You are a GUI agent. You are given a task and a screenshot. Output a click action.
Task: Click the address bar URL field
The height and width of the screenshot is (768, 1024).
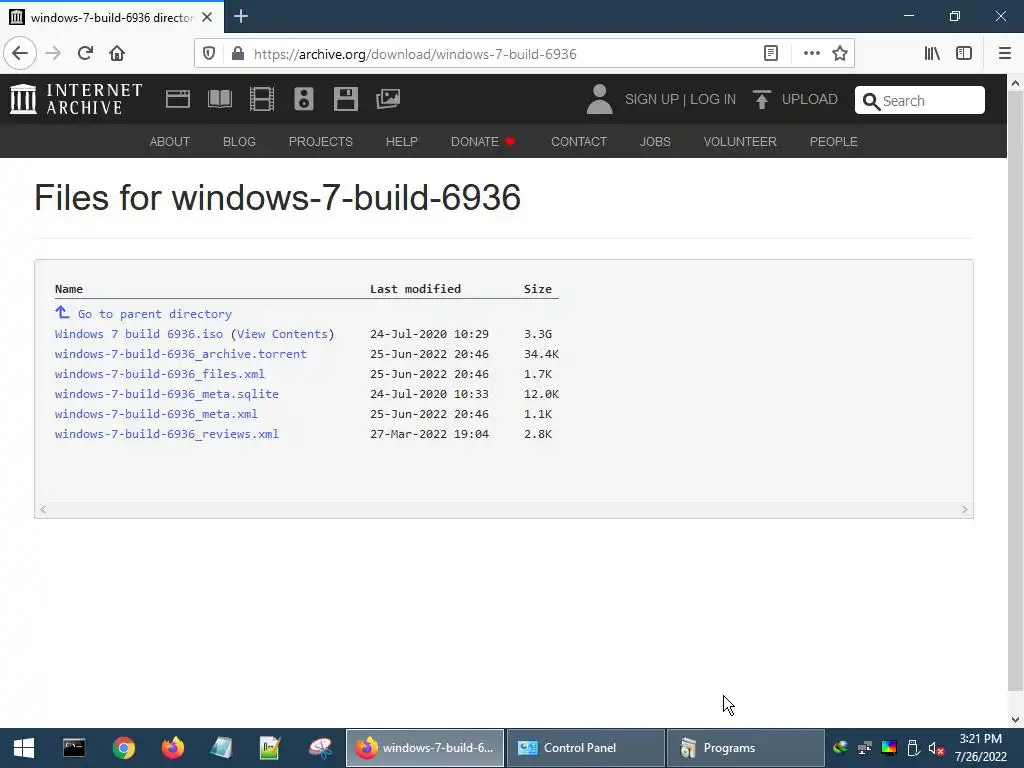pyautogui.click(x=503, y=54)
